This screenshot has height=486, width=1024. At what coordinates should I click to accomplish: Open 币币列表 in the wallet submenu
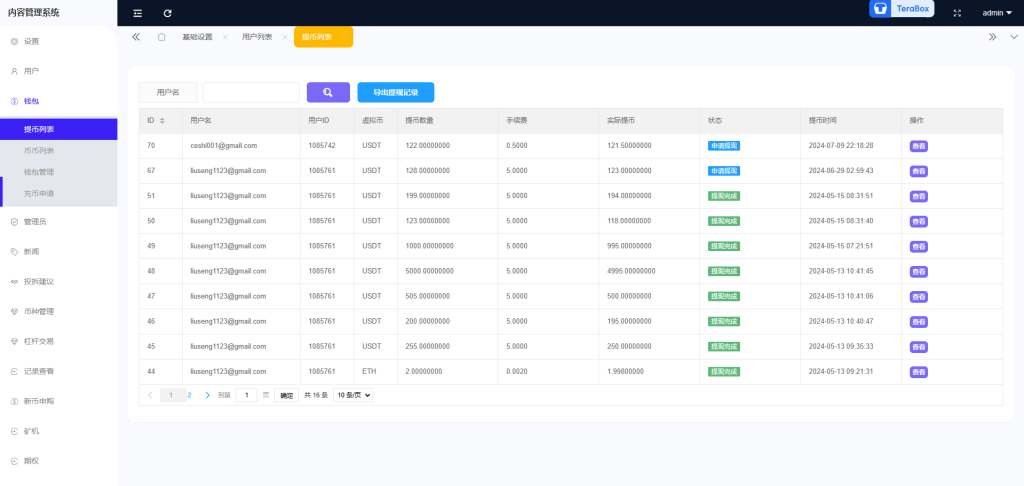click(x=39, y=150)
